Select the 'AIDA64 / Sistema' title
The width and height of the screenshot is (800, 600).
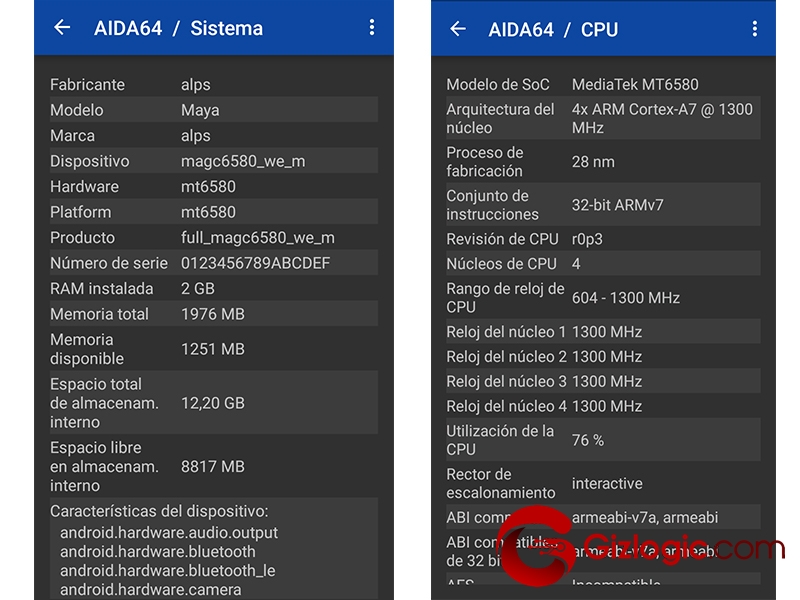point(179,29)
